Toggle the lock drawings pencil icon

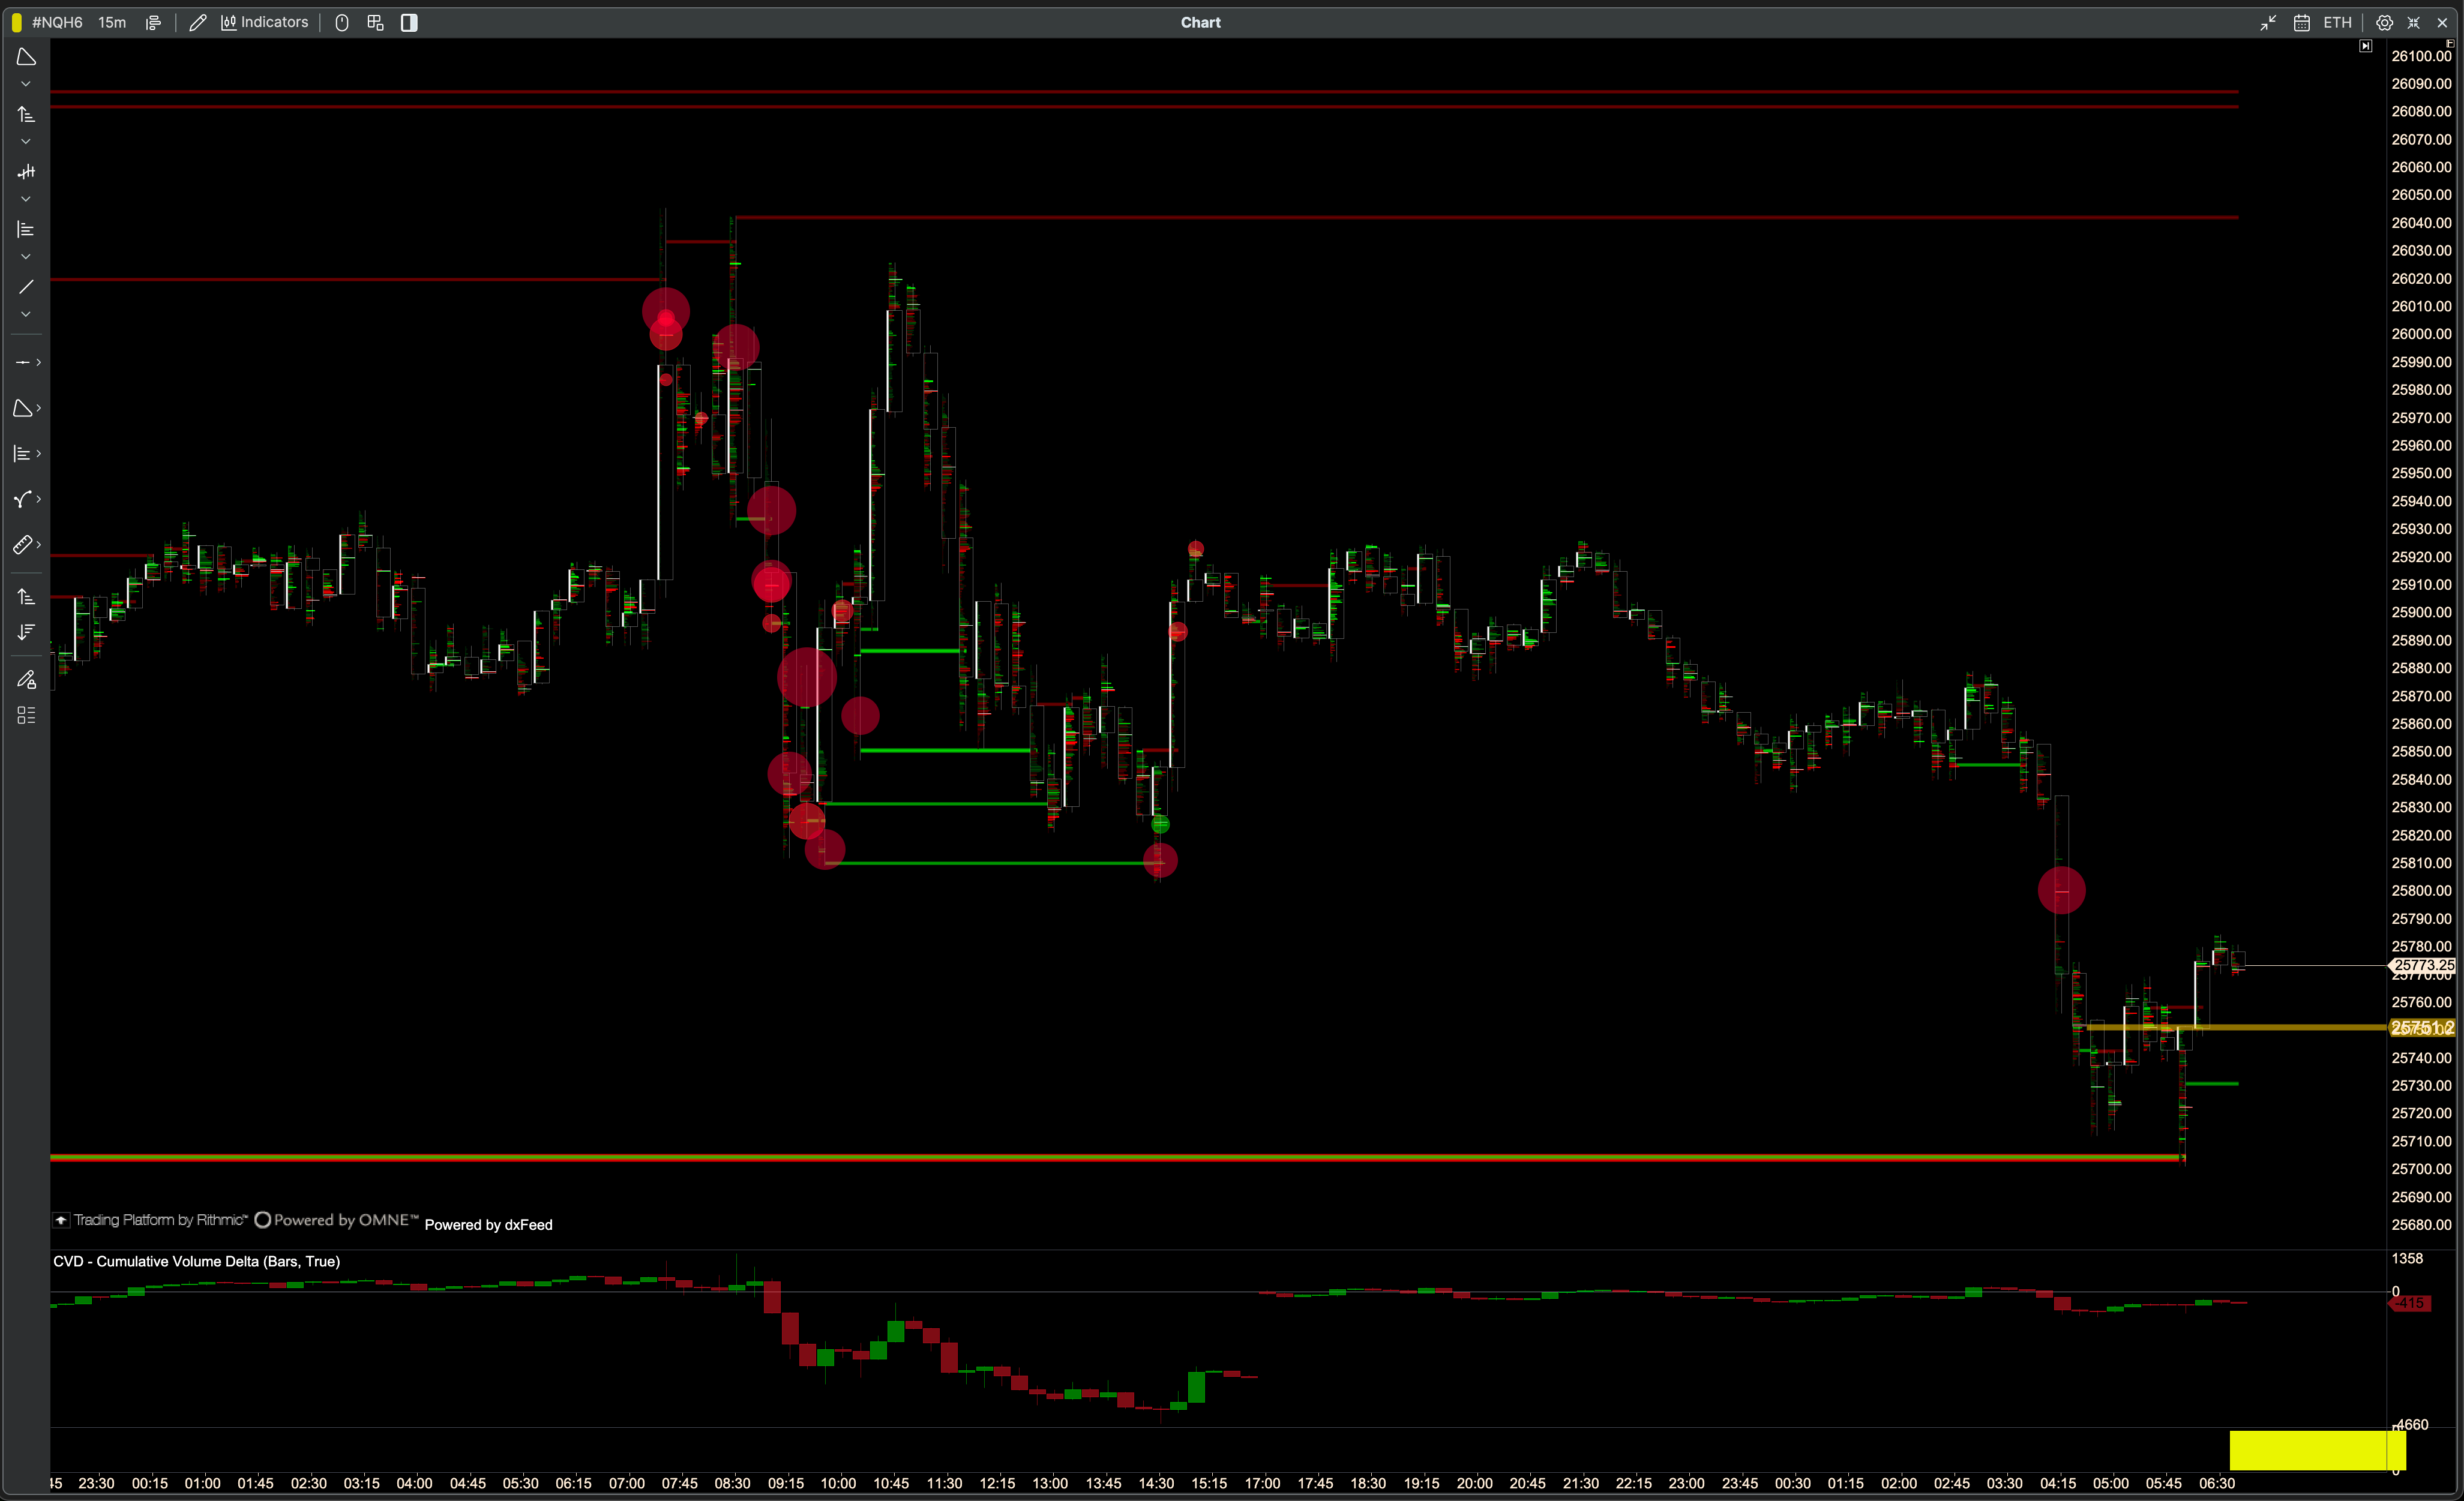[x=26, y=680]
